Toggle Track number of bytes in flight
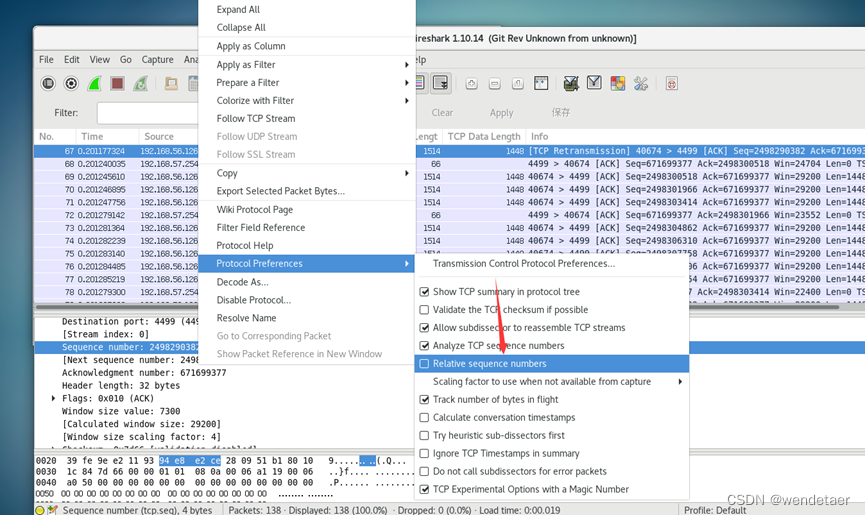Screen dimensions: 865x515 (x=424, y=399)
